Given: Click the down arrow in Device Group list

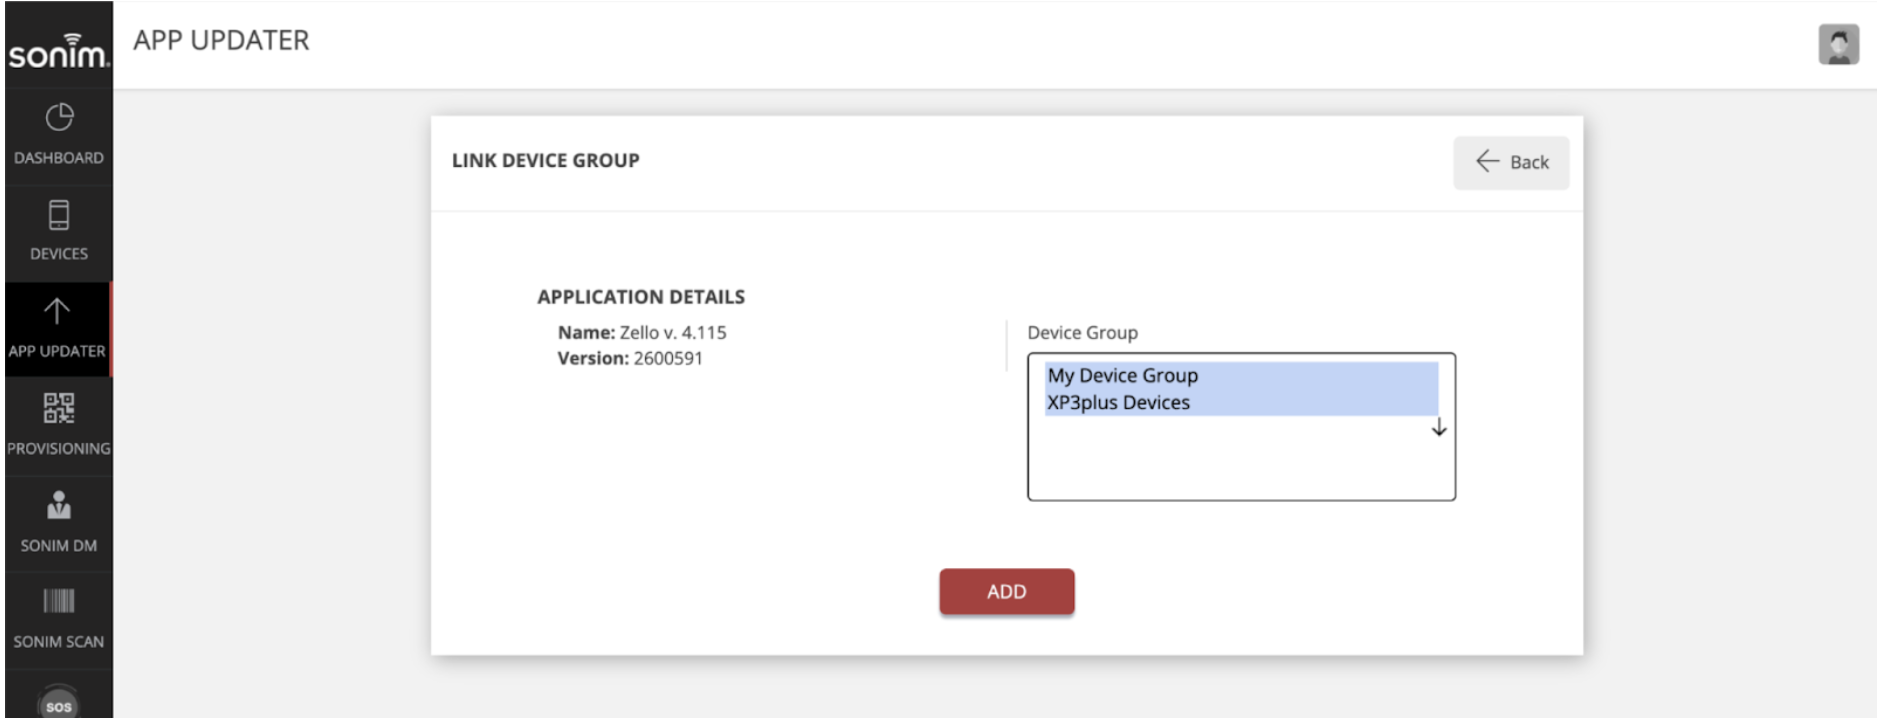Looking at the screenshot, I should click(x=1438, y=428).
